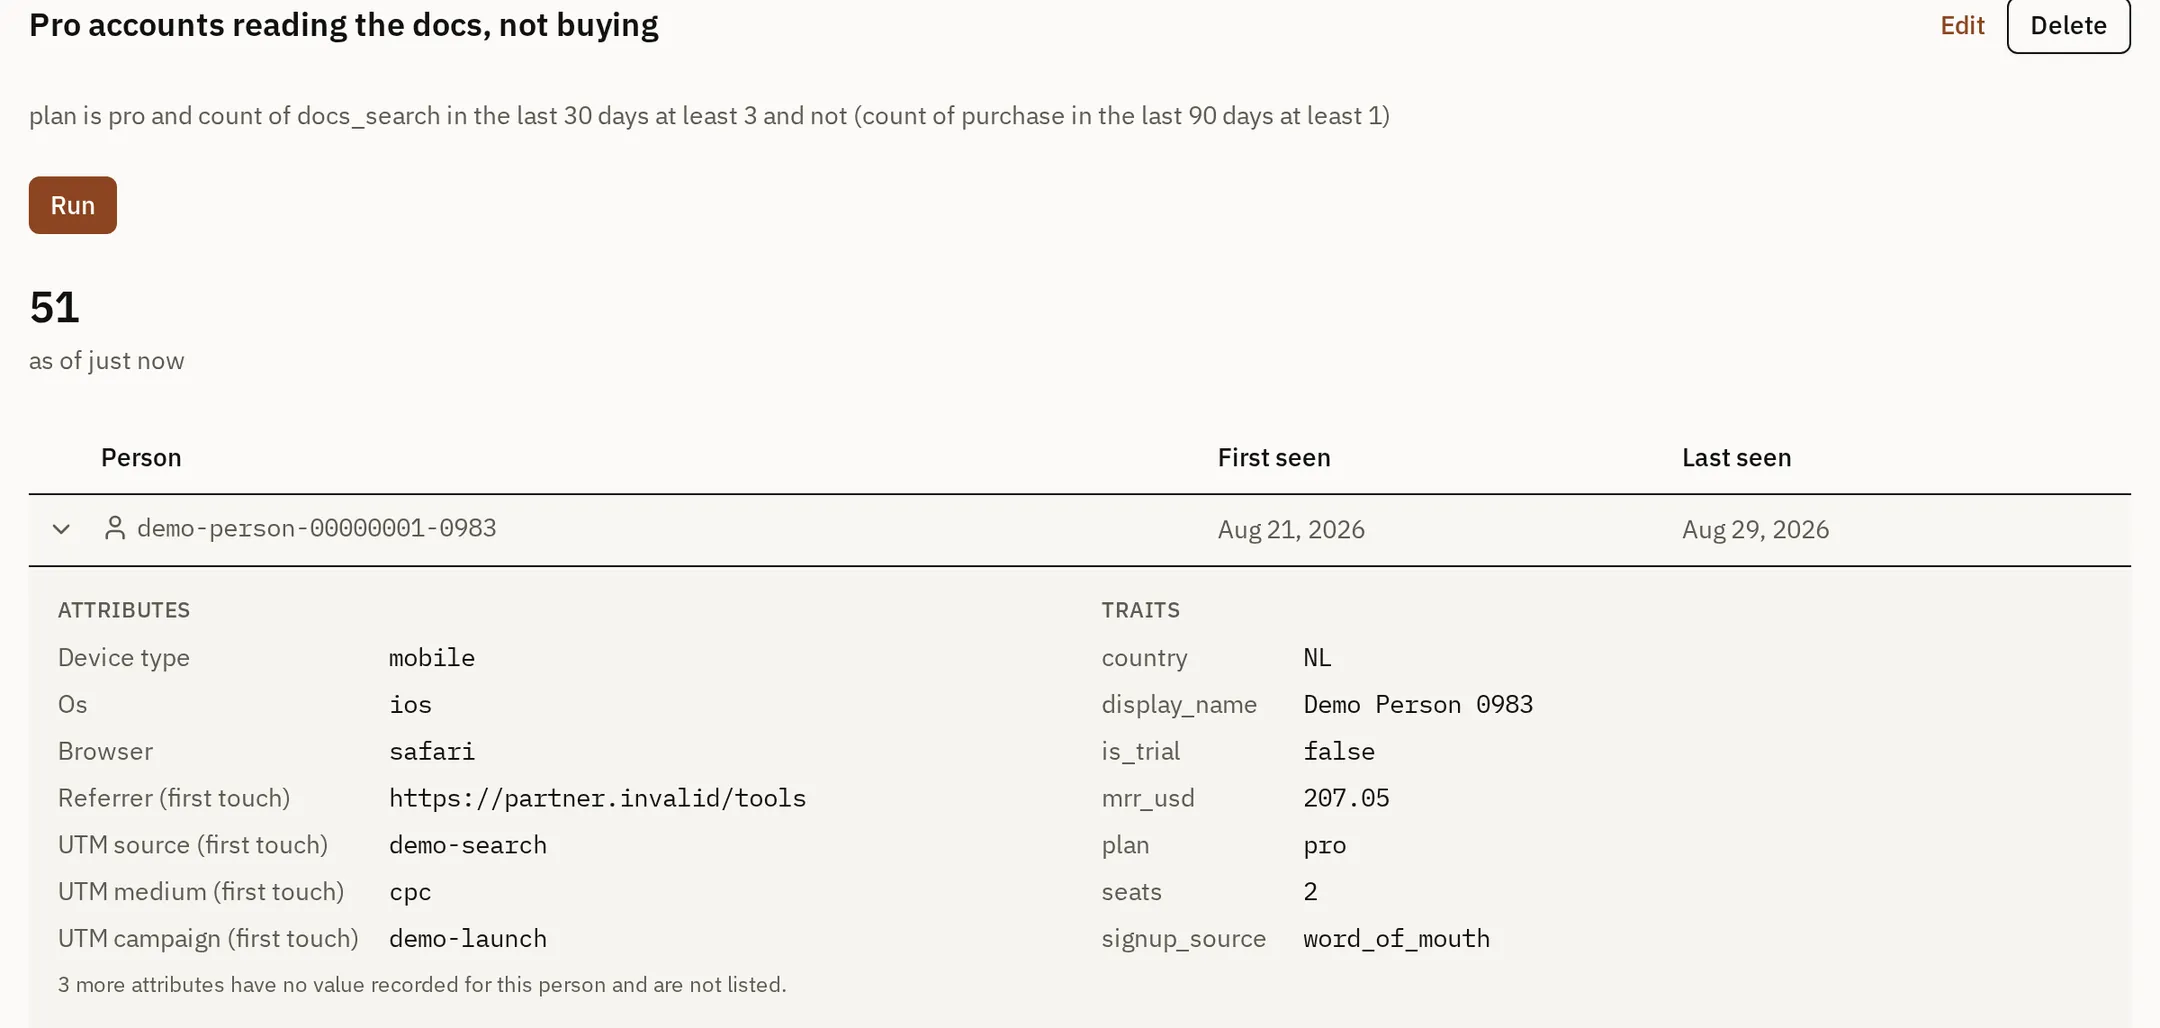Click the referrer URL https://partner.invalid/tools

(x=597, y=798)
